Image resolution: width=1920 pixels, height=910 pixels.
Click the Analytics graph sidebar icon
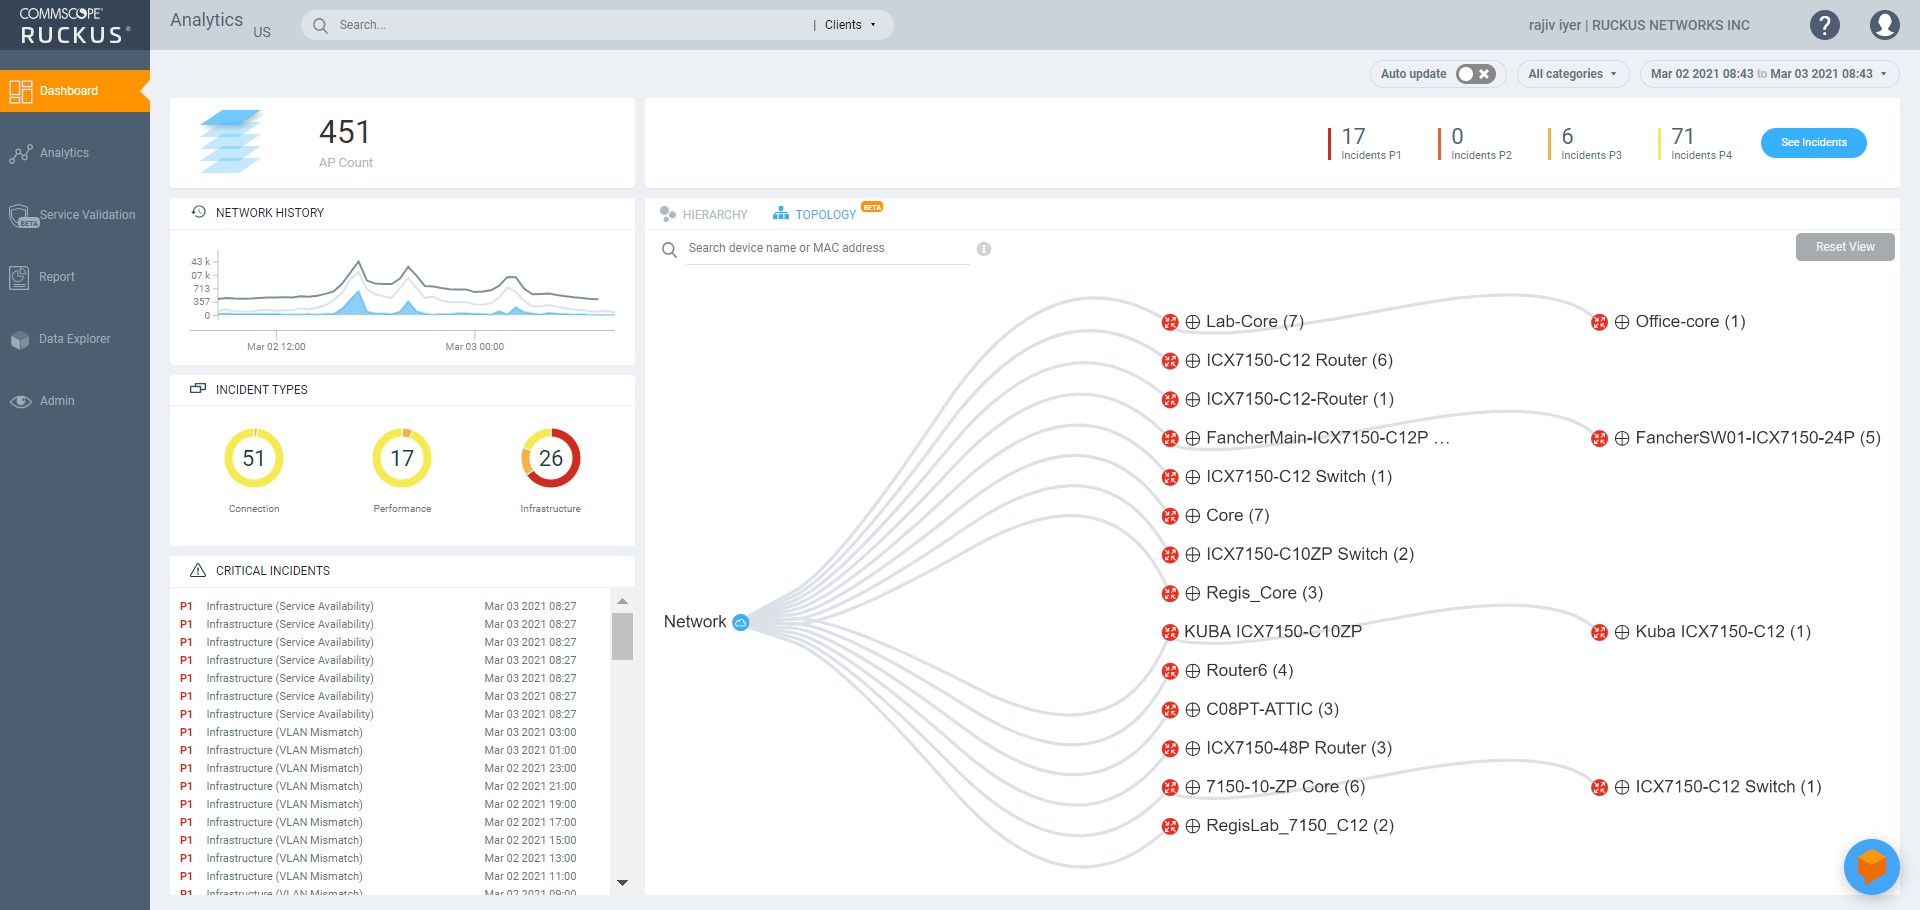(20, 153)
